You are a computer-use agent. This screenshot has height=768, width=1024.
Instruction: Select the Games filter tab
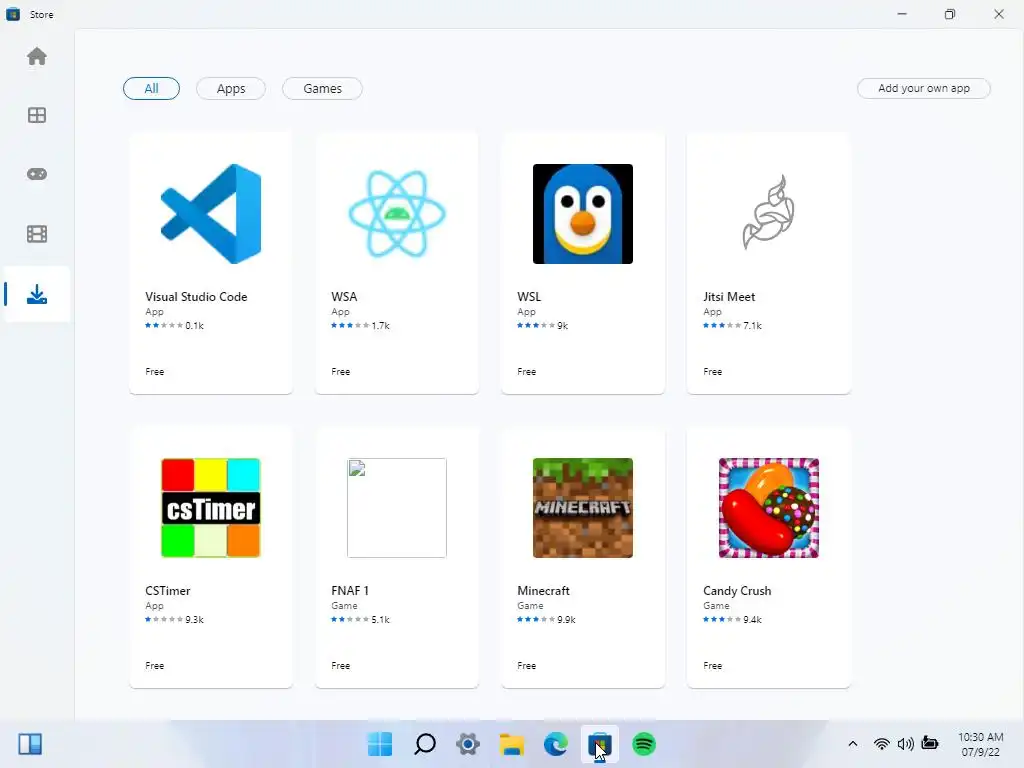click(323, 88)
